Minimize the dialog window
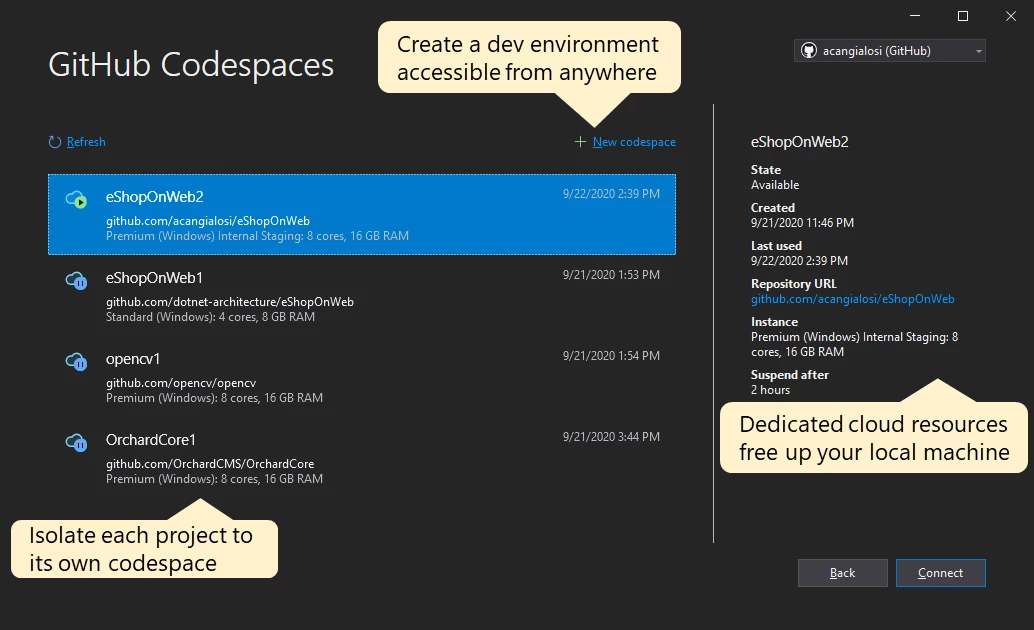The height and width of the screenshot is (630, 1034). [x=917, y=16]
